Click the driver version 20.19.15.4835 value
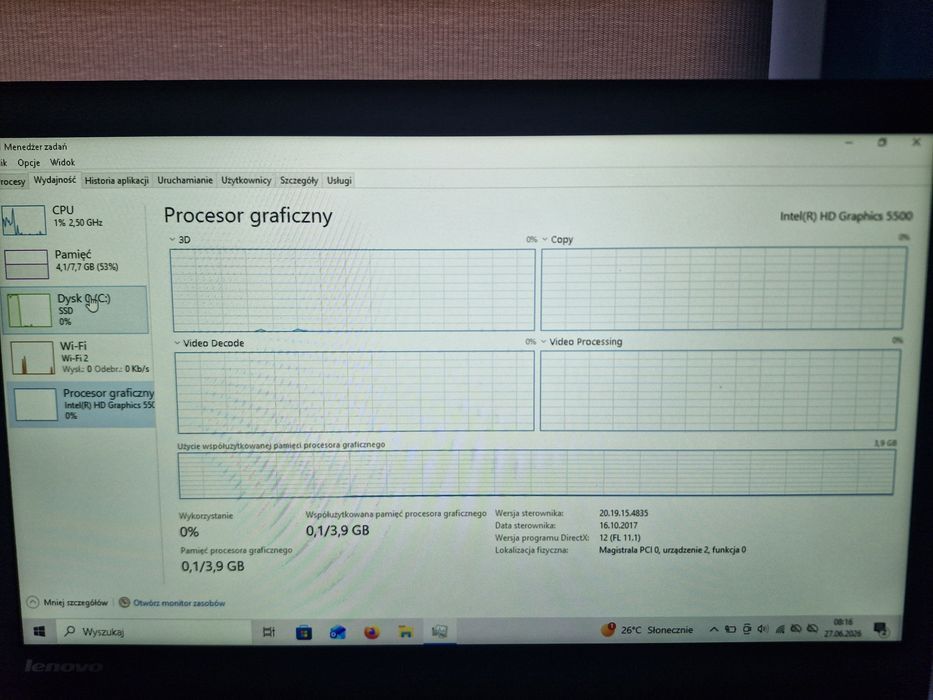The width and height of the screenshot is (933, 700). 624,513
